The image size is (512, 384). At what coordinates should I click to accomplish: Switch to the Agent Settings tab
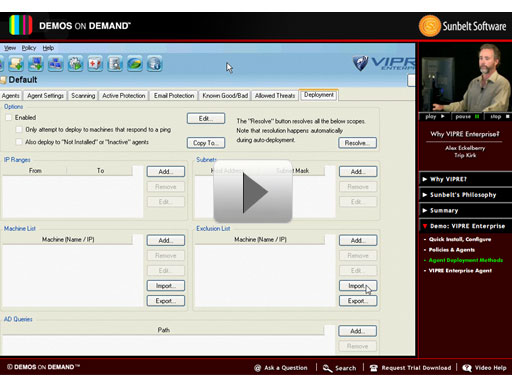pos(45,96)
